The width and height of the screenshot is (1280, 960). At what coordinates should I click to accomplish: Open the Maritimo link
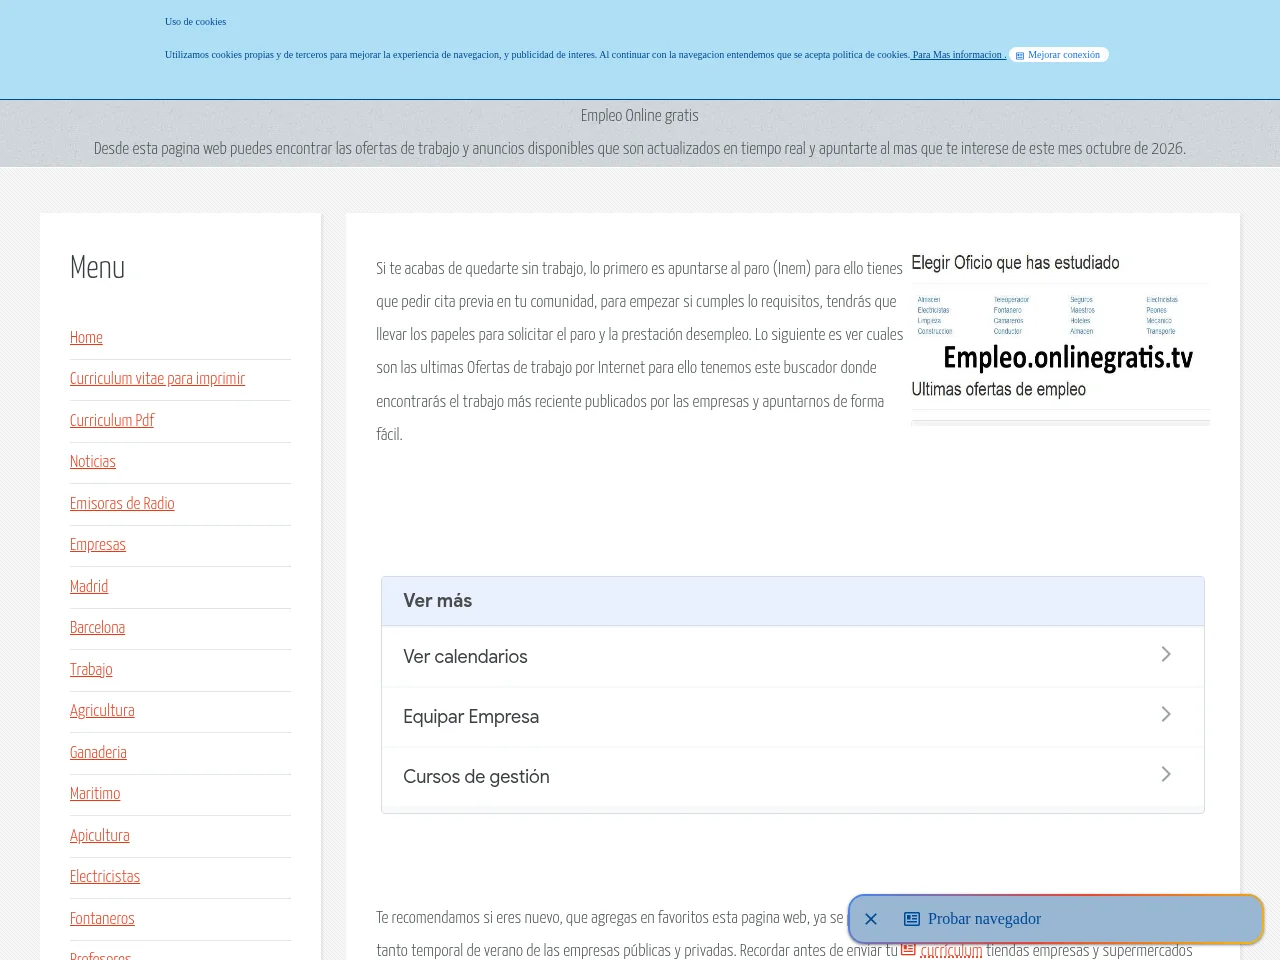(95, 794)
